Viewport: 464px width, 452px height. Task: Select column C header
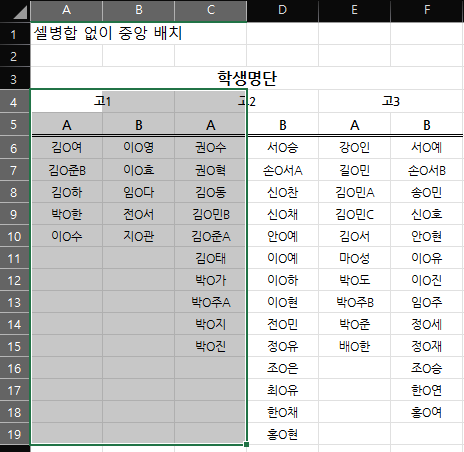click(210, 11)
